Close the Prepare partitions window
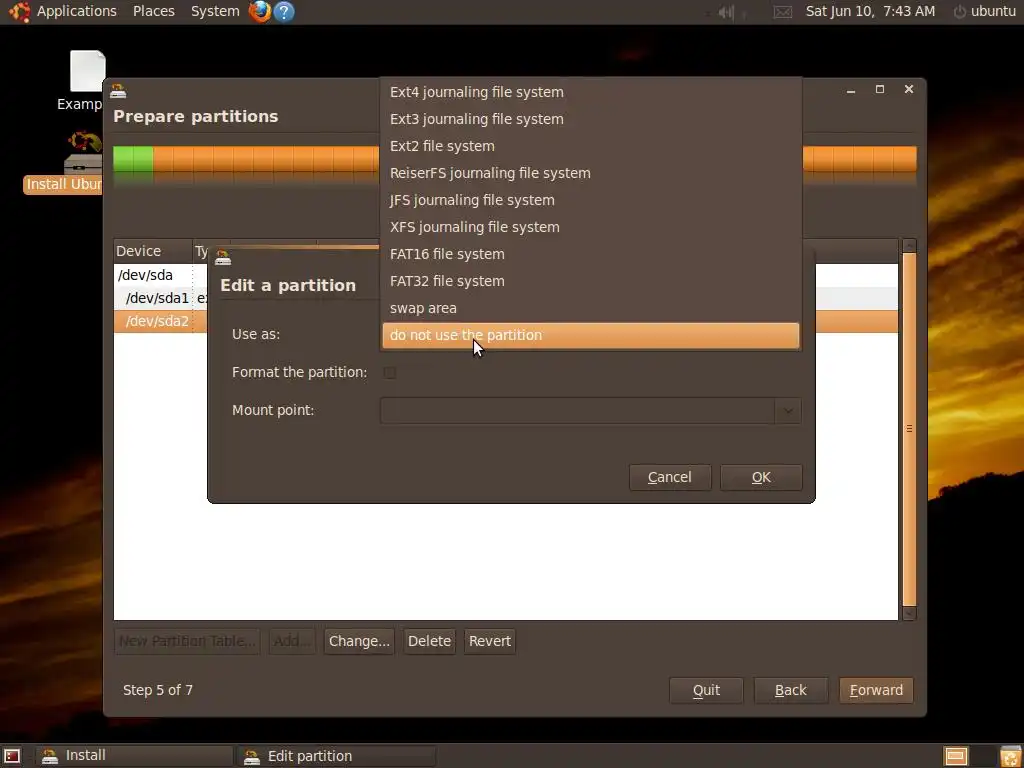This screenshot has width=1024, height=768. pyautogui.click(x=908, y=89)
